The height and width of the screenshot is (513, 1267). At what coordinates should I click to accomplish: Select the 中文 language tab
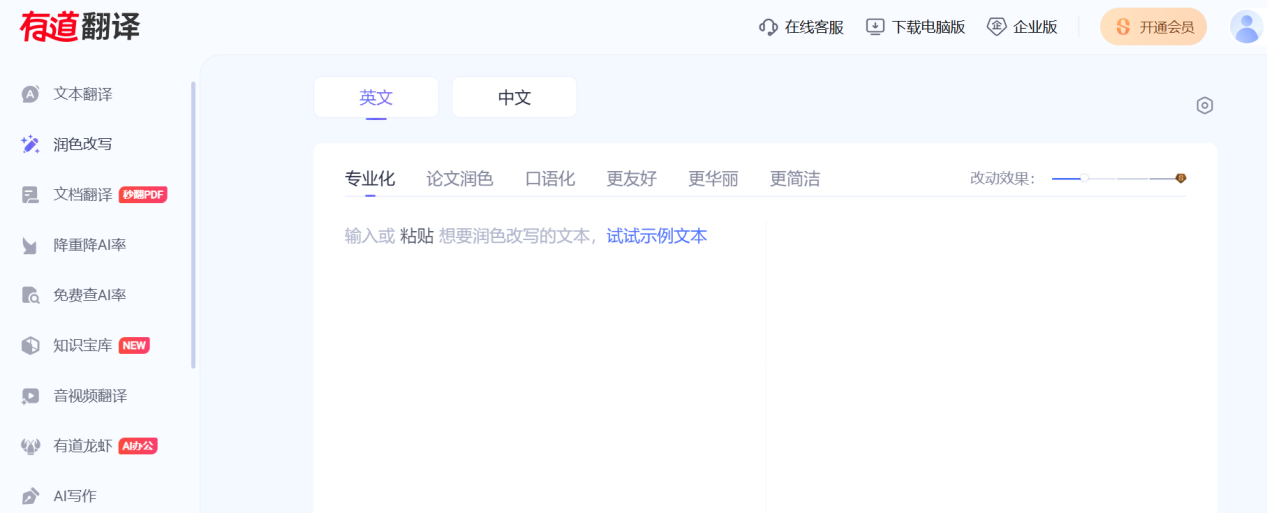coord(514,97)
